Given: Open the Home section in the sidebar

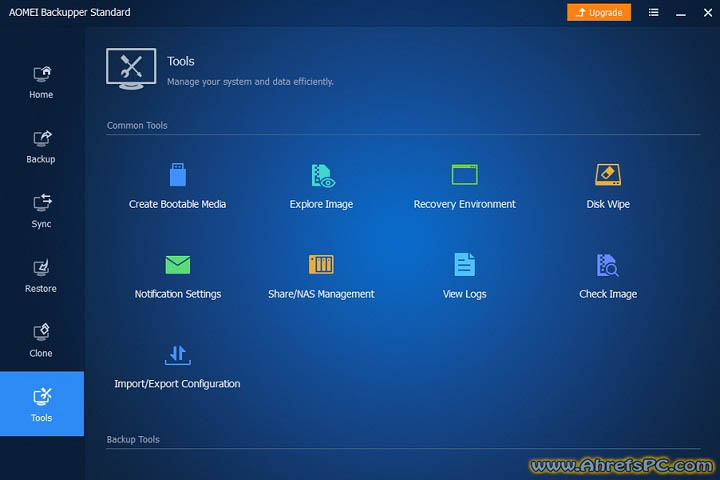Looking at the screenshot, I should click(x=41, y=82).
